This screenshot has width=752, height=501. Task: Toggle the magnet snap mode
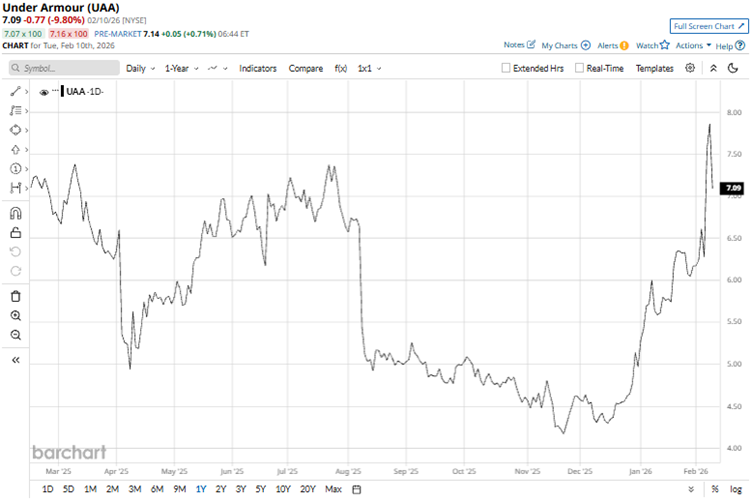pos(15,213)
